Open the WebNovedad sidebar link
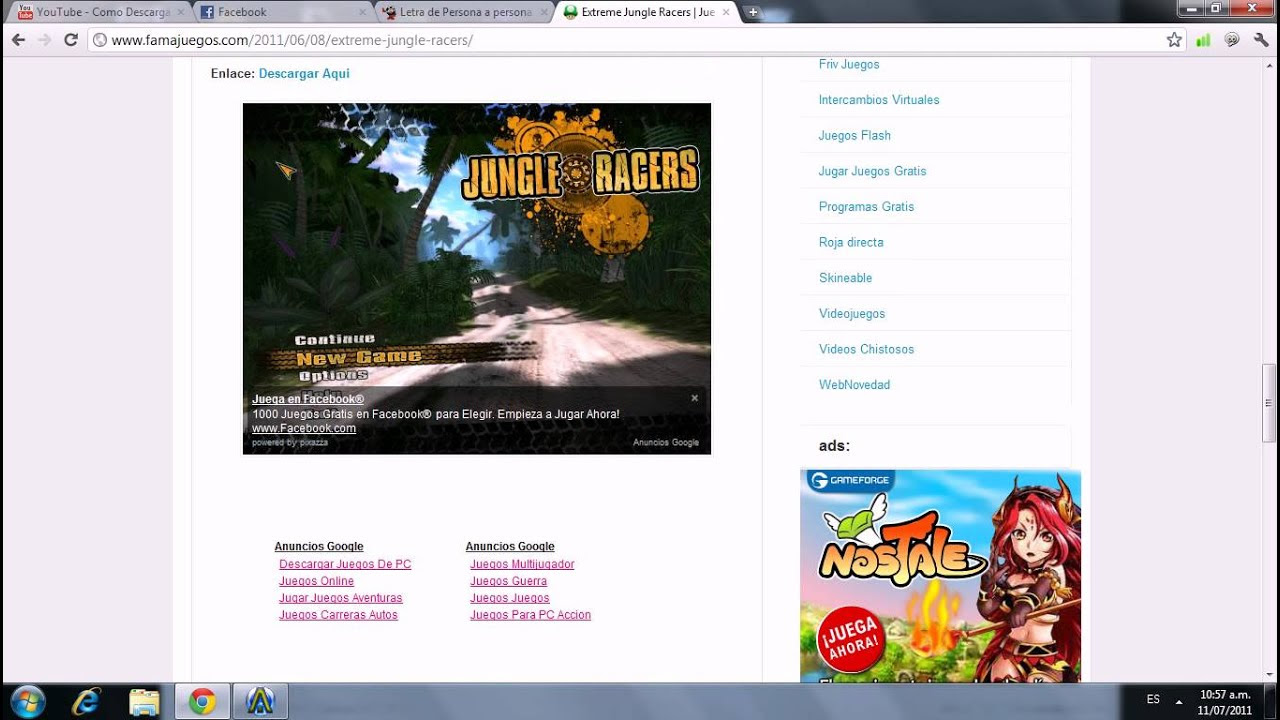The height and width of the screenshot is (720, 1280). point(854,385)
